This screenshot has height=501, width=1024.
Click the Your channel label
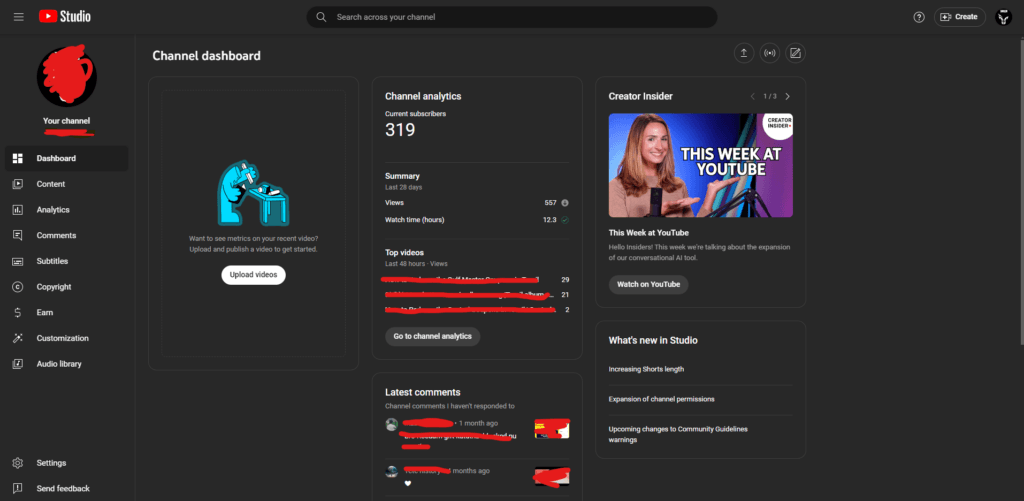[x=67, y=121]
